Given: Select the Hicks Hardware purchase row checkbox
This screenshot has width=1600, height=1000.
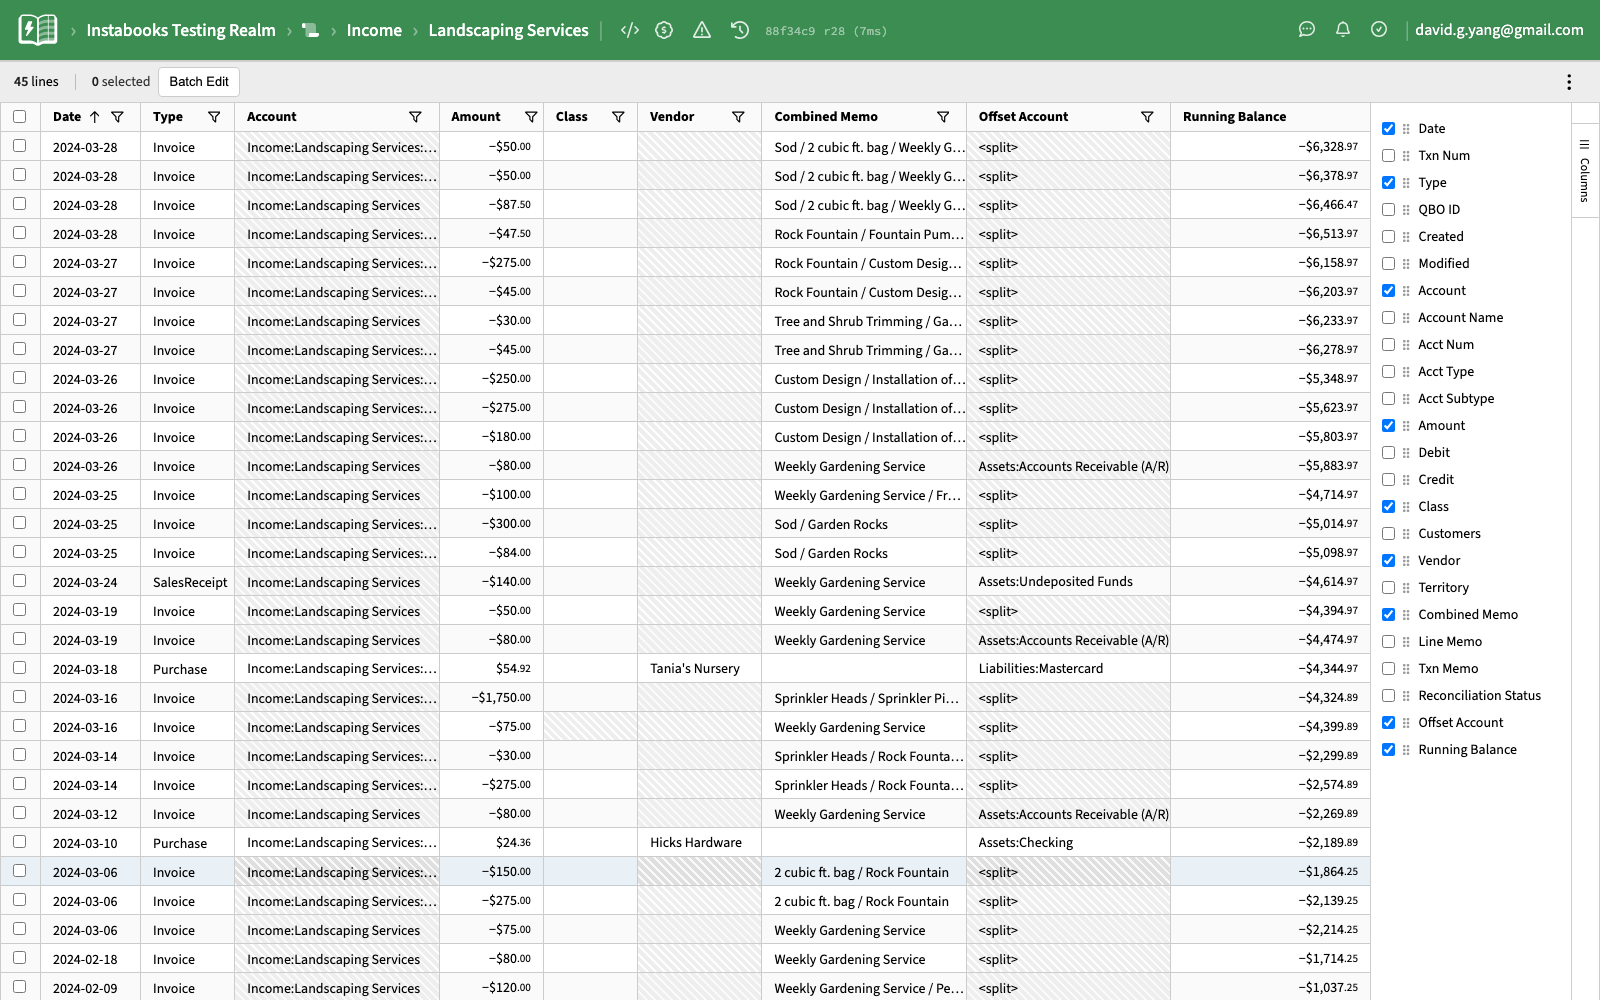Looking at the screenshot, I should (19, 842).
